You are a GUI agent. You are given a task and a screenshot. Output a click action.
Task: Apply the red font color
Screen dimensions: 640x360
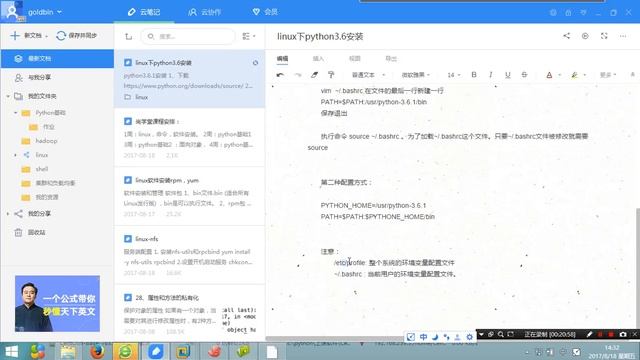(549, 75)
